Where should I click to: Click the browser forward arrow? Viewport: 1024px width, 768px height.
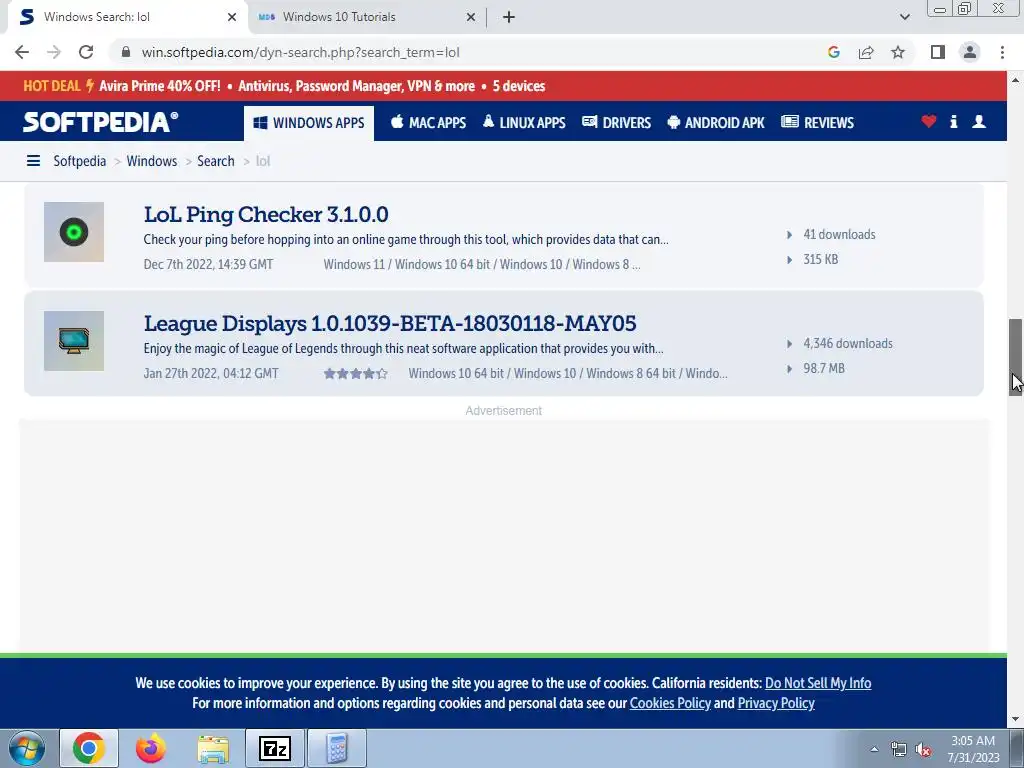pyautogui.click(x=54, y=52)
